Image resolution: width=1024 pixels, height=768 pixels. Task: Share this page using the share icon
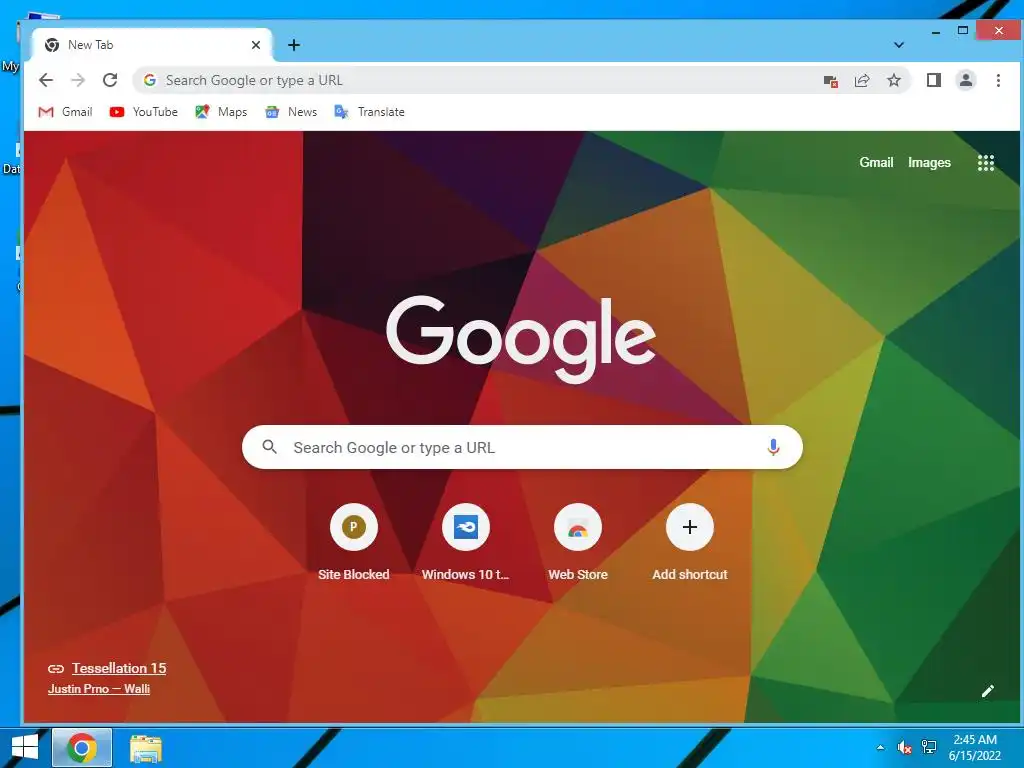click(862, 80)
